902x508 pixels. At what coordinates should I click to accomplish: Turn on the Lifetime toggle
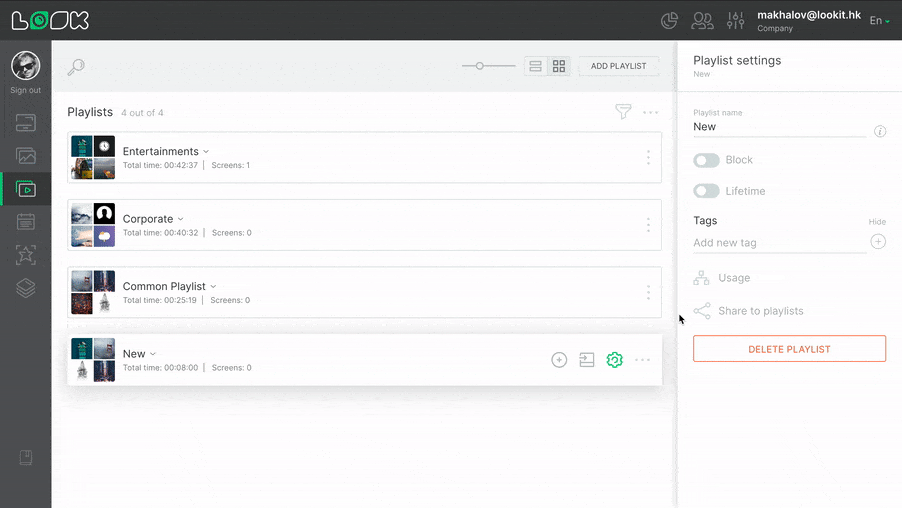click(x=706, y=191)
